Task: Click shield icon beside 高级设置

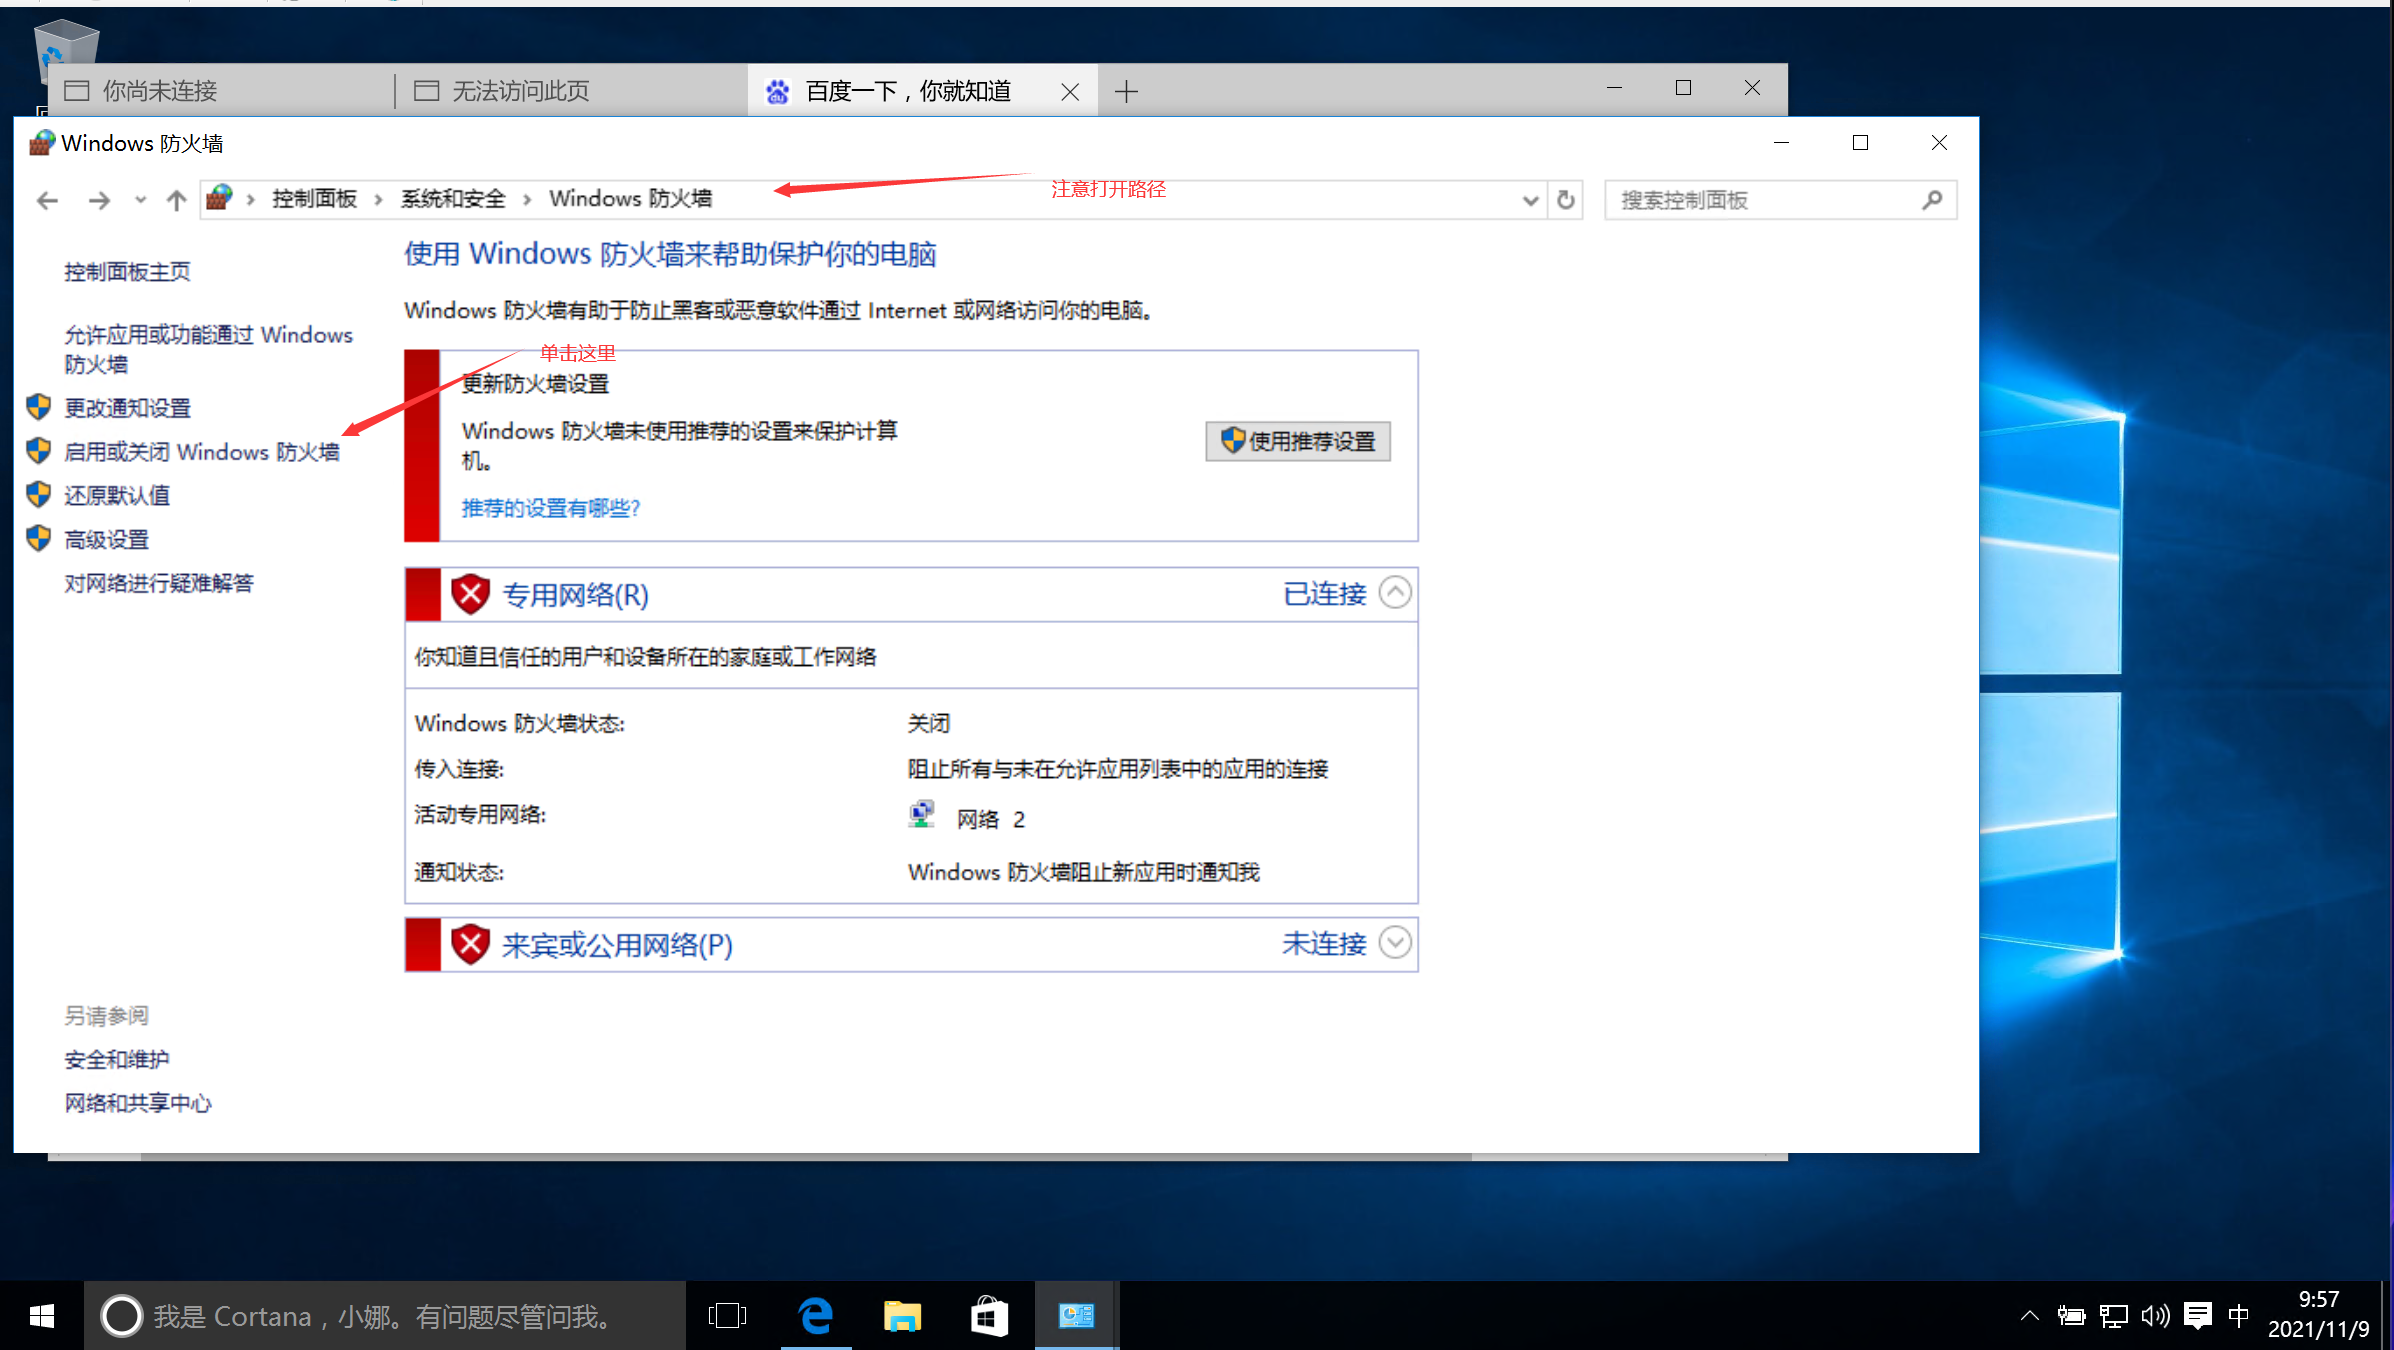Action: (x=39, y=538)
